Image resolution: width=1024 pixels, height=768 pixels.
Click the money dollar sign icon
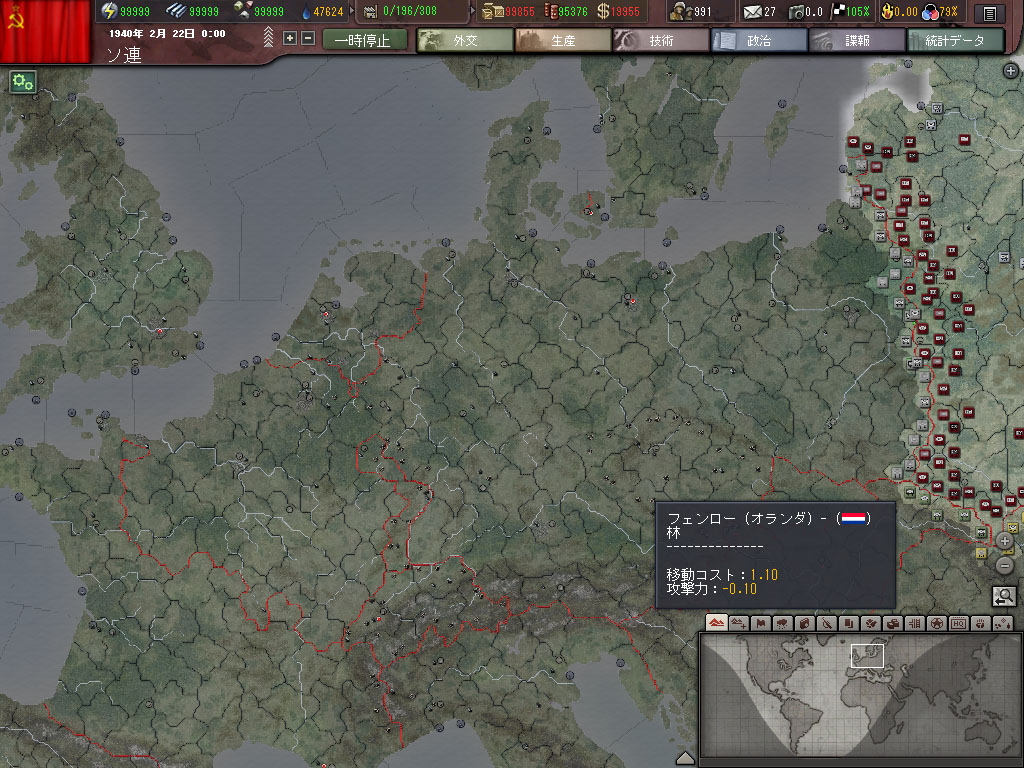tap(603, 11)
